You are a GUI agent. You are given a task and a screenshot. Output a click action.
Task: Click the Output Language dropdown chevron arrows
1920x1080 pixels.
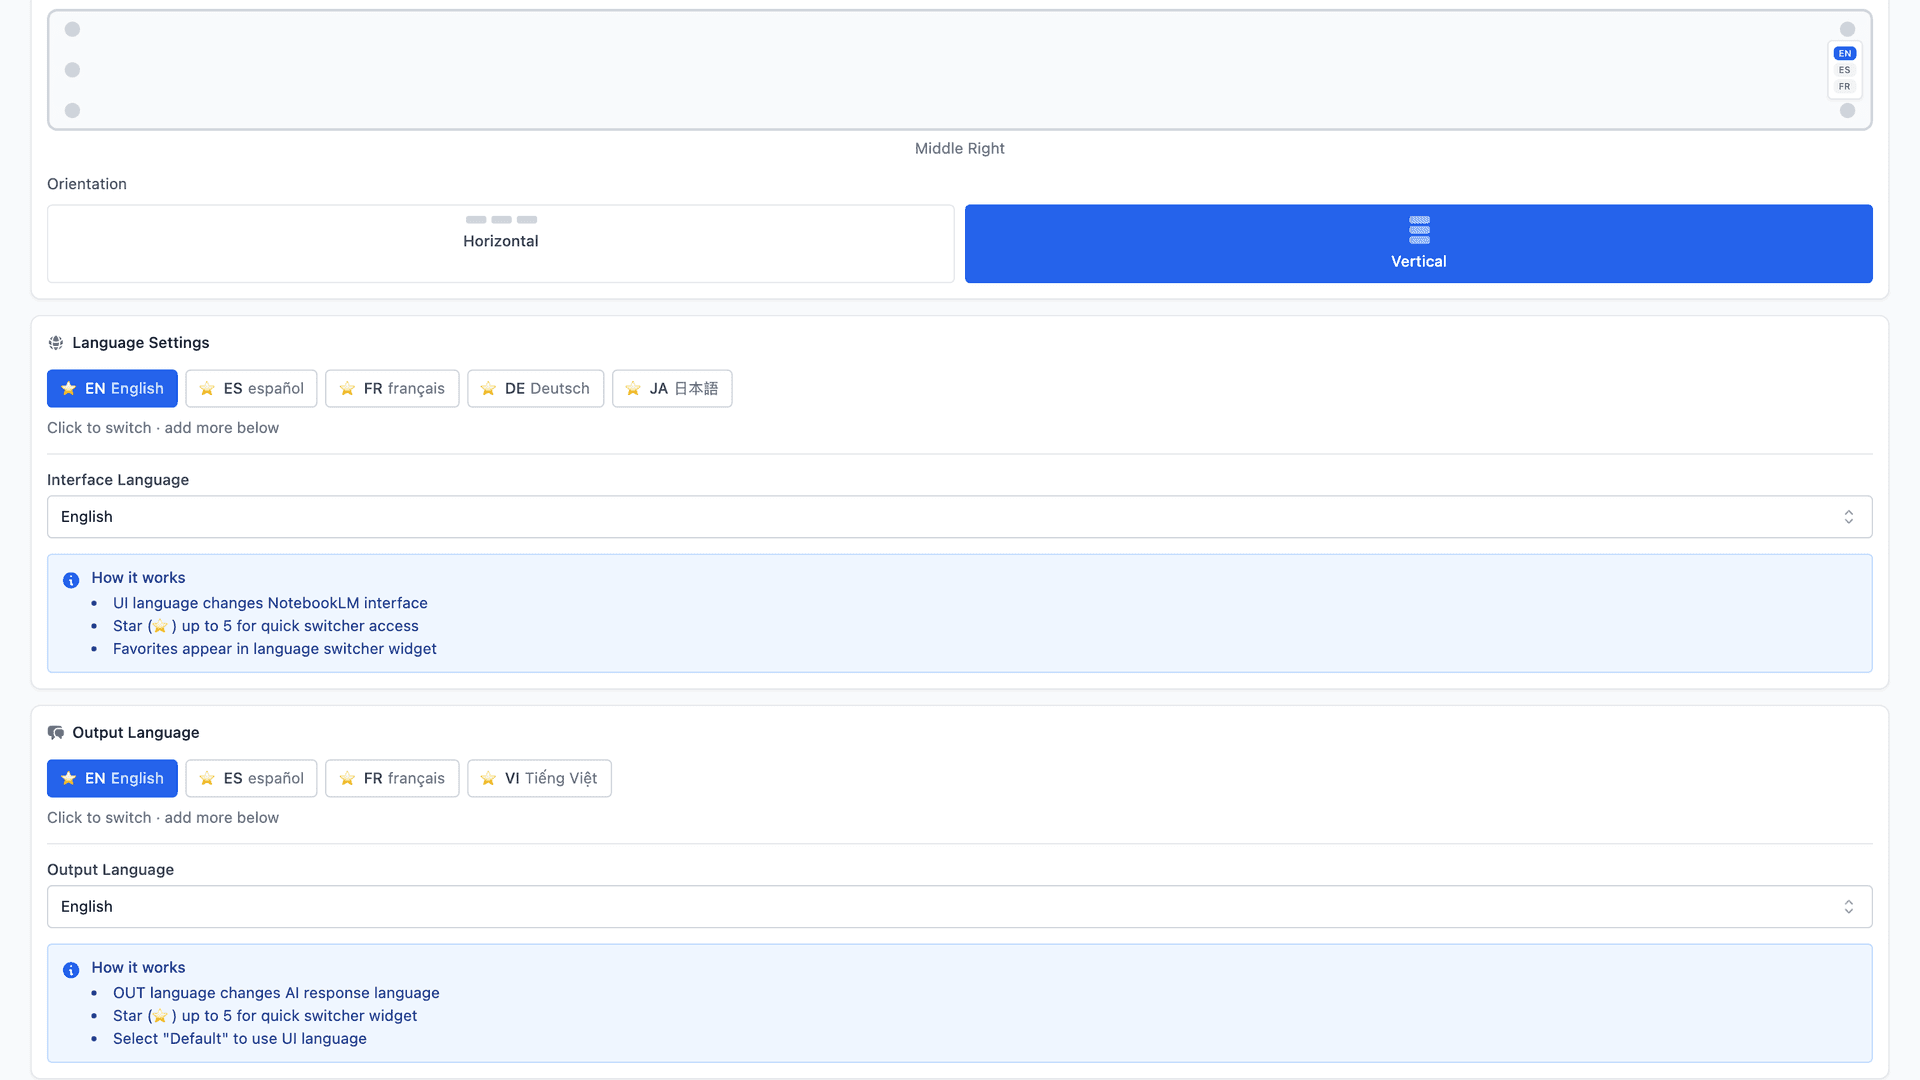coord(1848,907)
